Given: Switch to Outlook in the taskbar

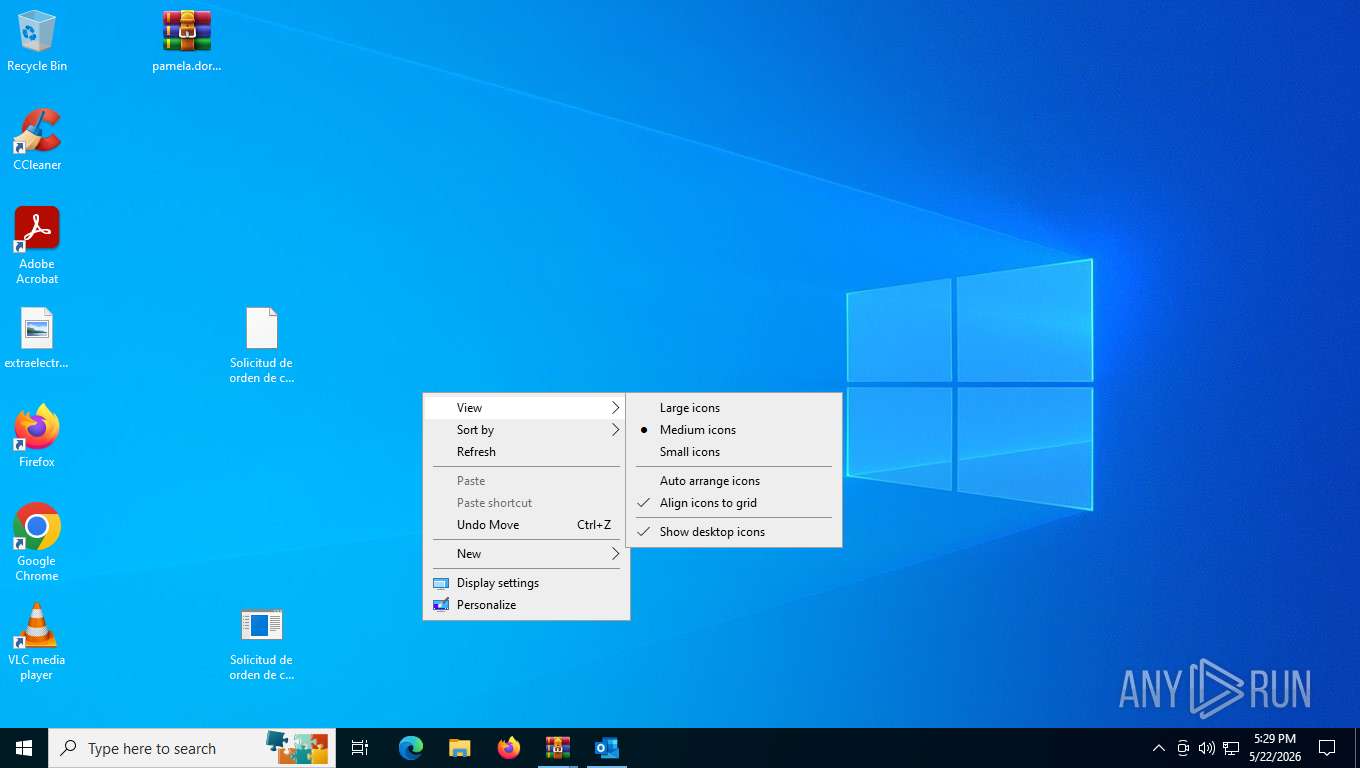Looking at the screenshot, I should tap(607, 748).
